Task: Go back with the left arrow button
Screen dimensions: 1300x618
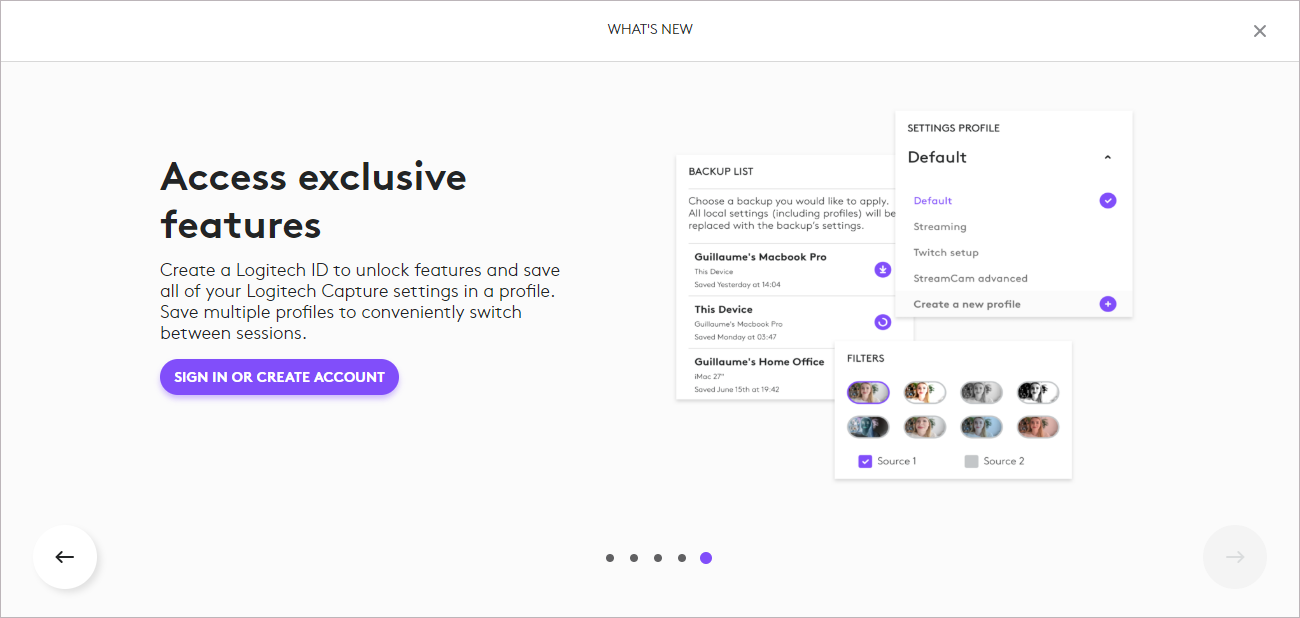Action: pyautogui.click(x=65, y=557)
